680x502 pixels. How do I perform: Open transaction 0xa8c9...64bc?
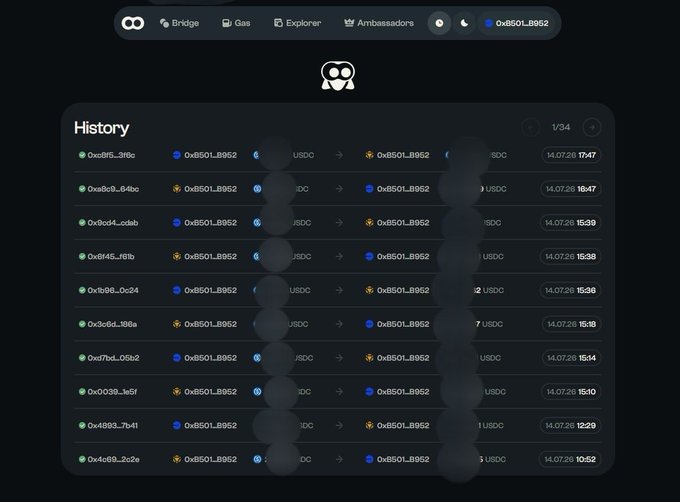[x=113, y=189]
